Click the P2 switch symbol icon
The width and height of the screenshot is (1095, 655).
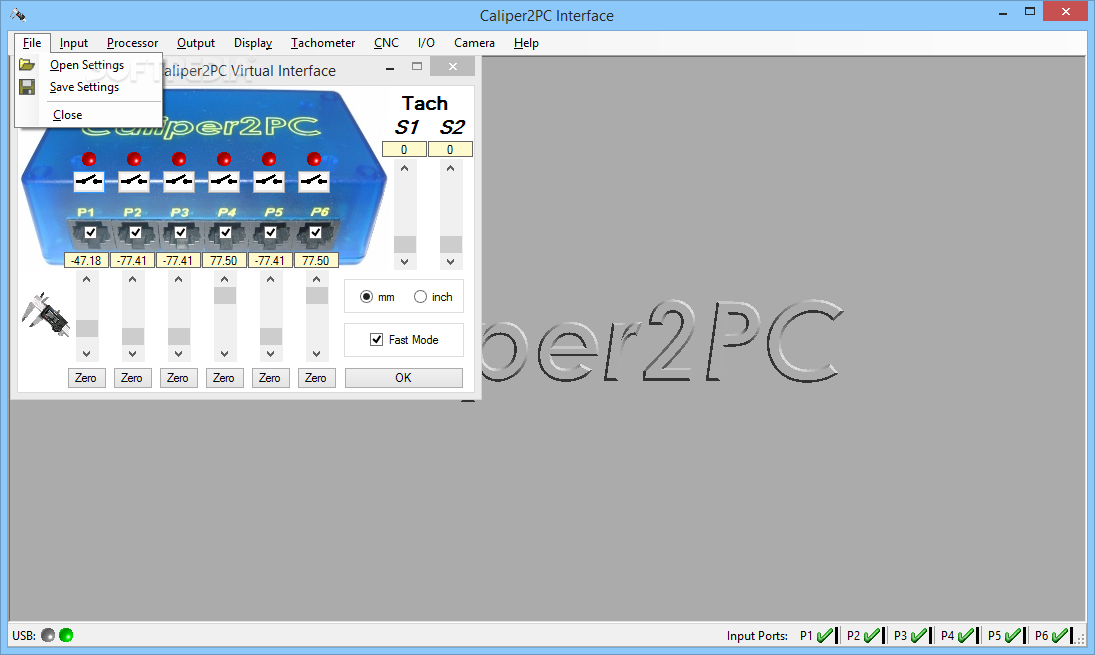click(134, 182)
